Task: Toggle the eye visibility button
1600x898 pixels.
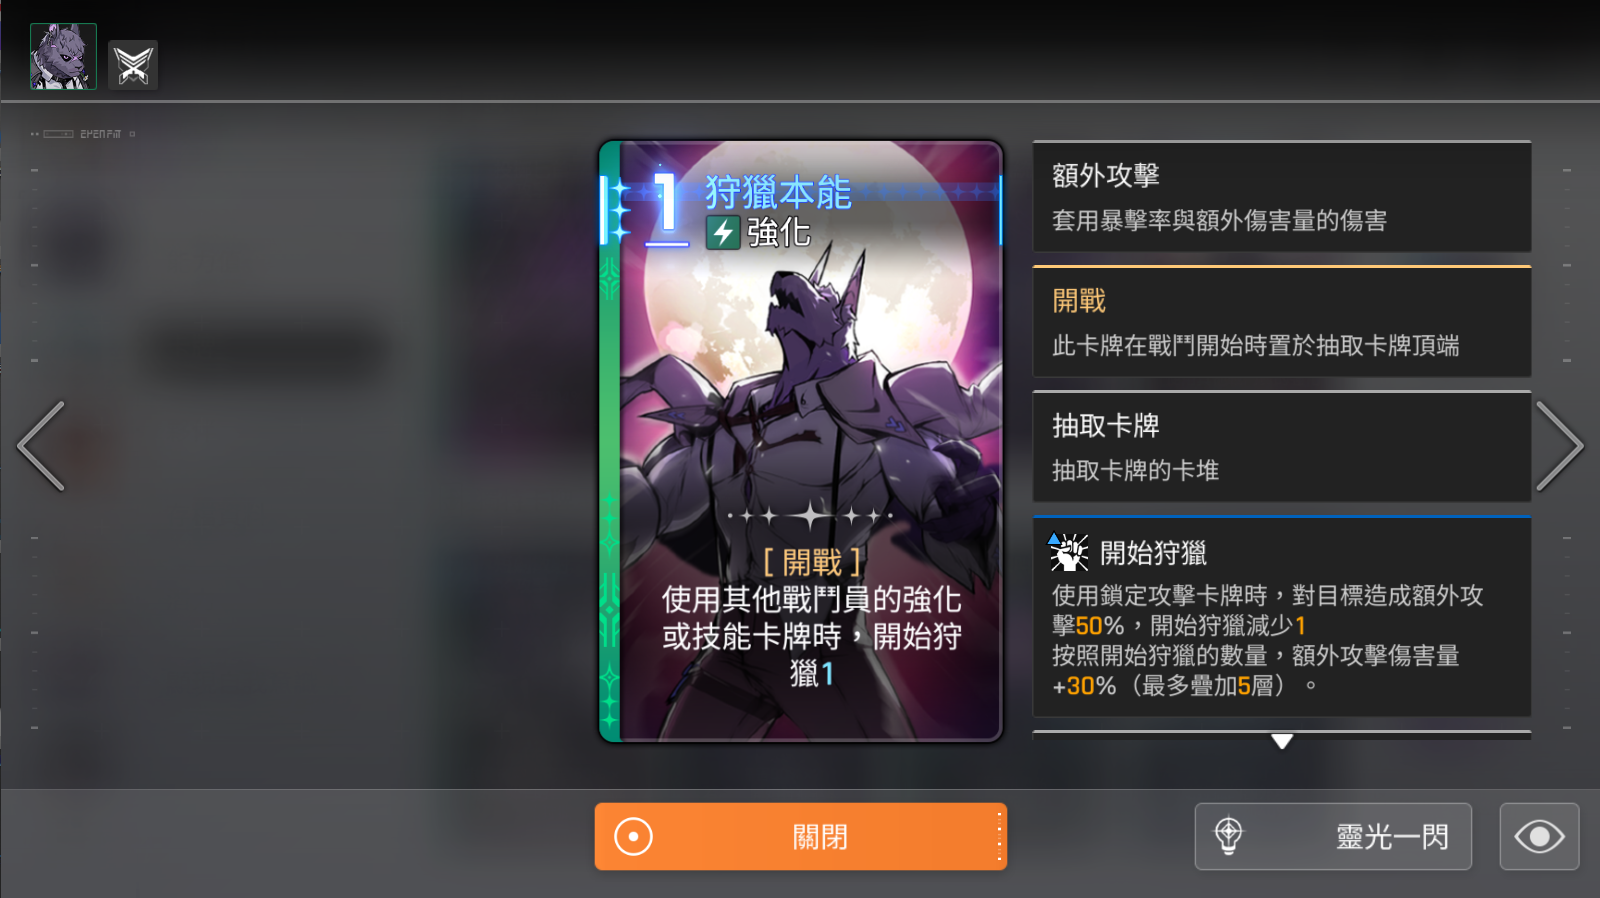Action: pos(1539,836)
